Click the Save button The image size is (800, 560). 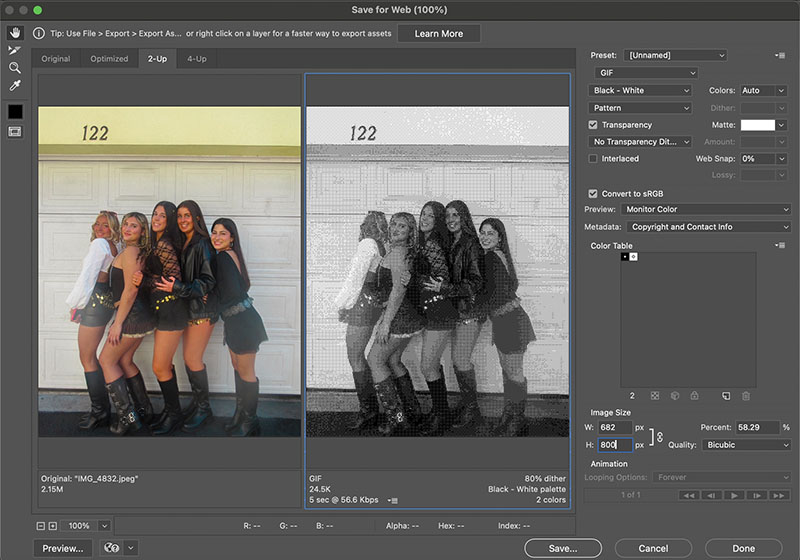pos(562,548)
